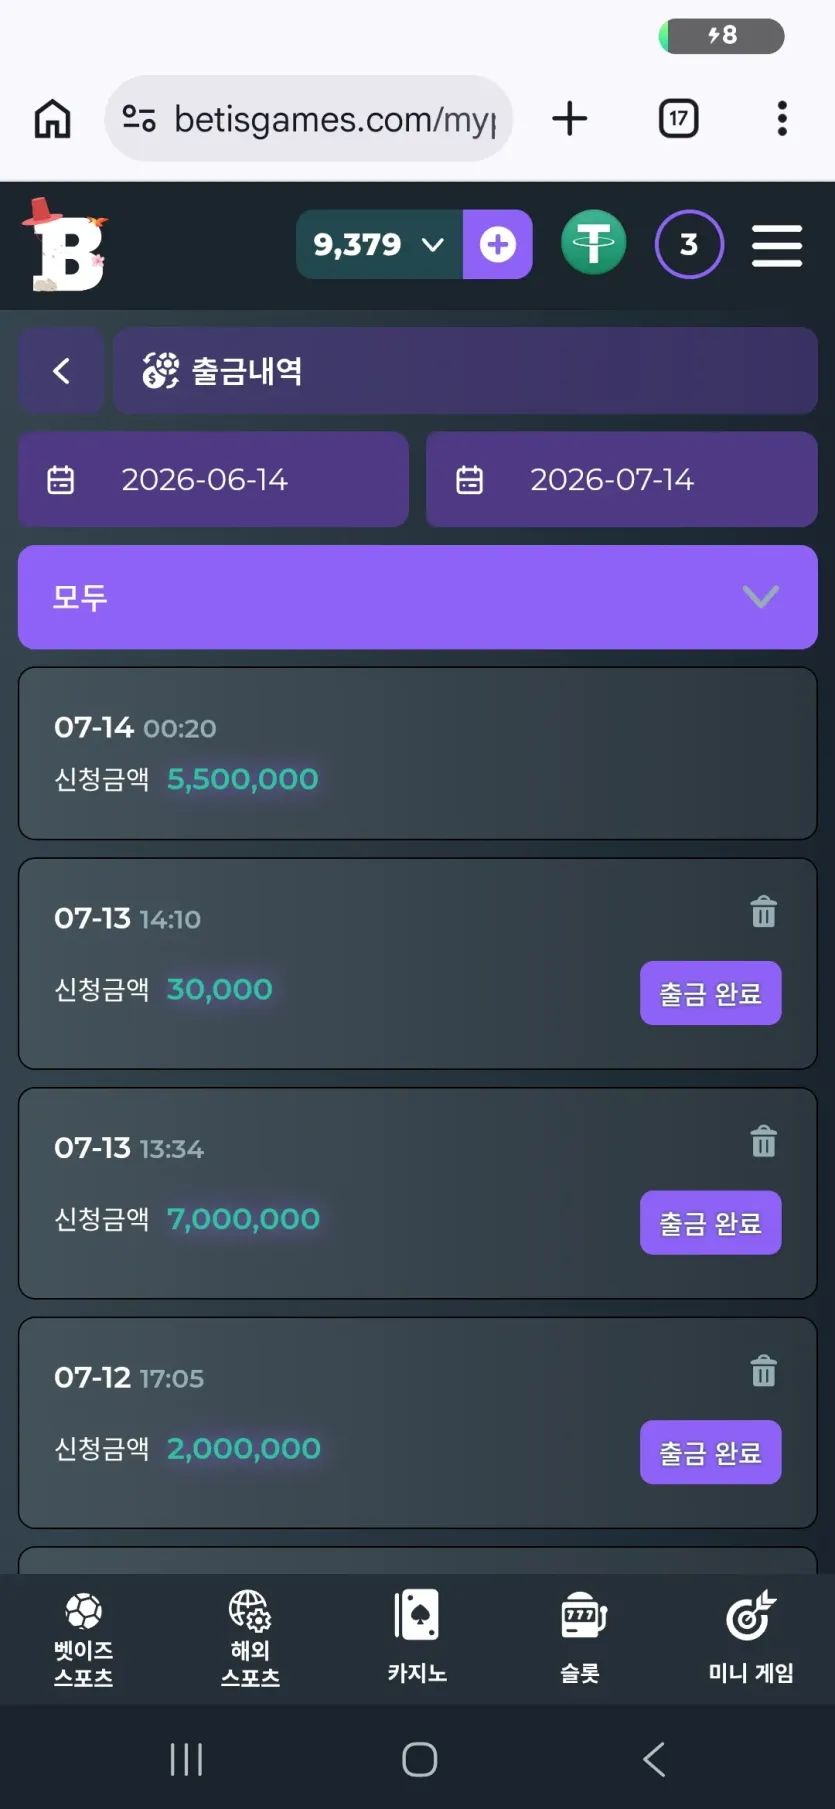Click 출금 완료 button for 30,000
The image size is (835, 1809).
tap(711, 993)
